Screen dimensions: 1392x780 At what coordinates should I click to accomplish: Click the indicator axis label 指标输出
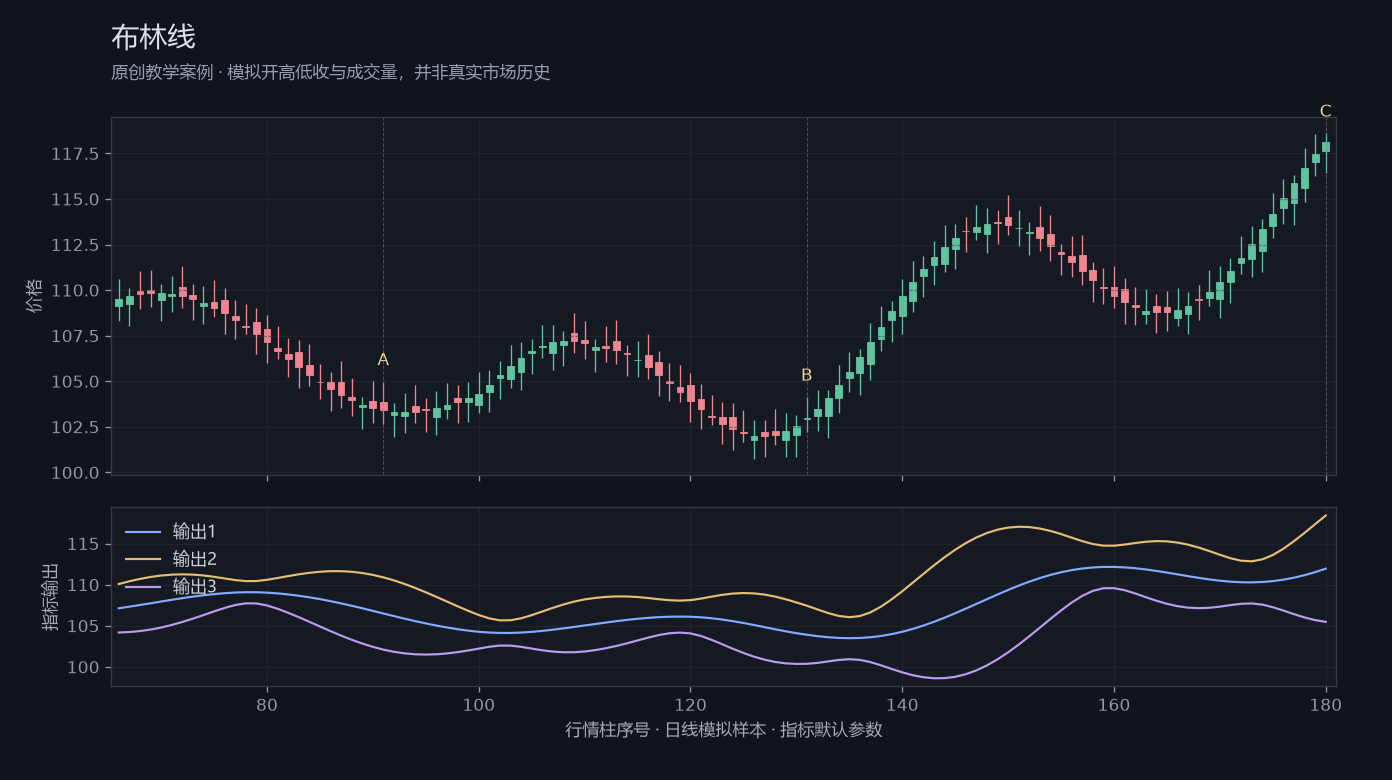click(x=50, y=597)
